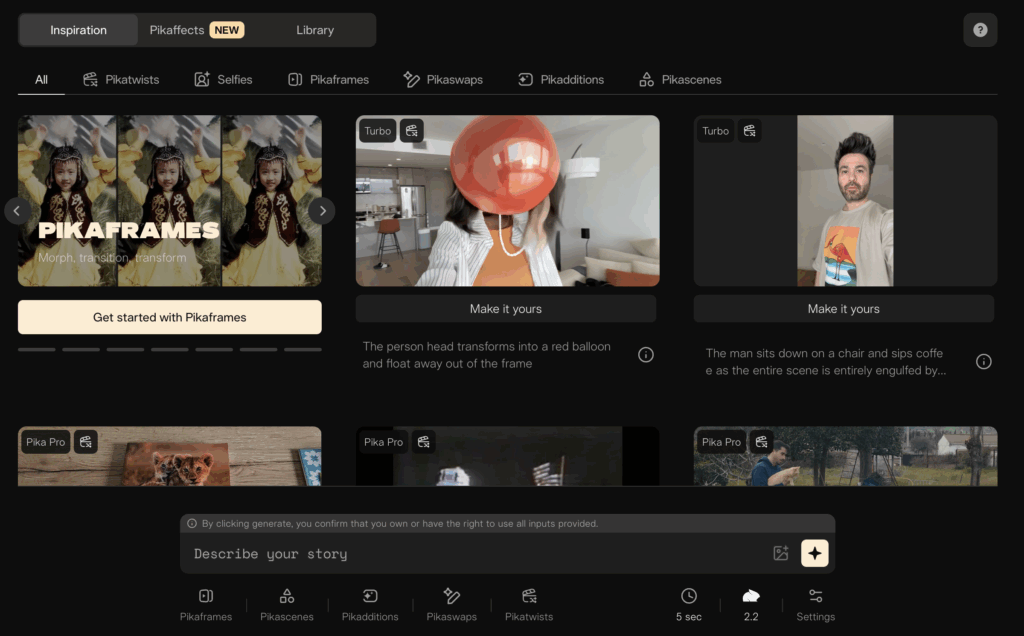
Task: Click the image upload icon in prompt box
Action: click(781, 553)
